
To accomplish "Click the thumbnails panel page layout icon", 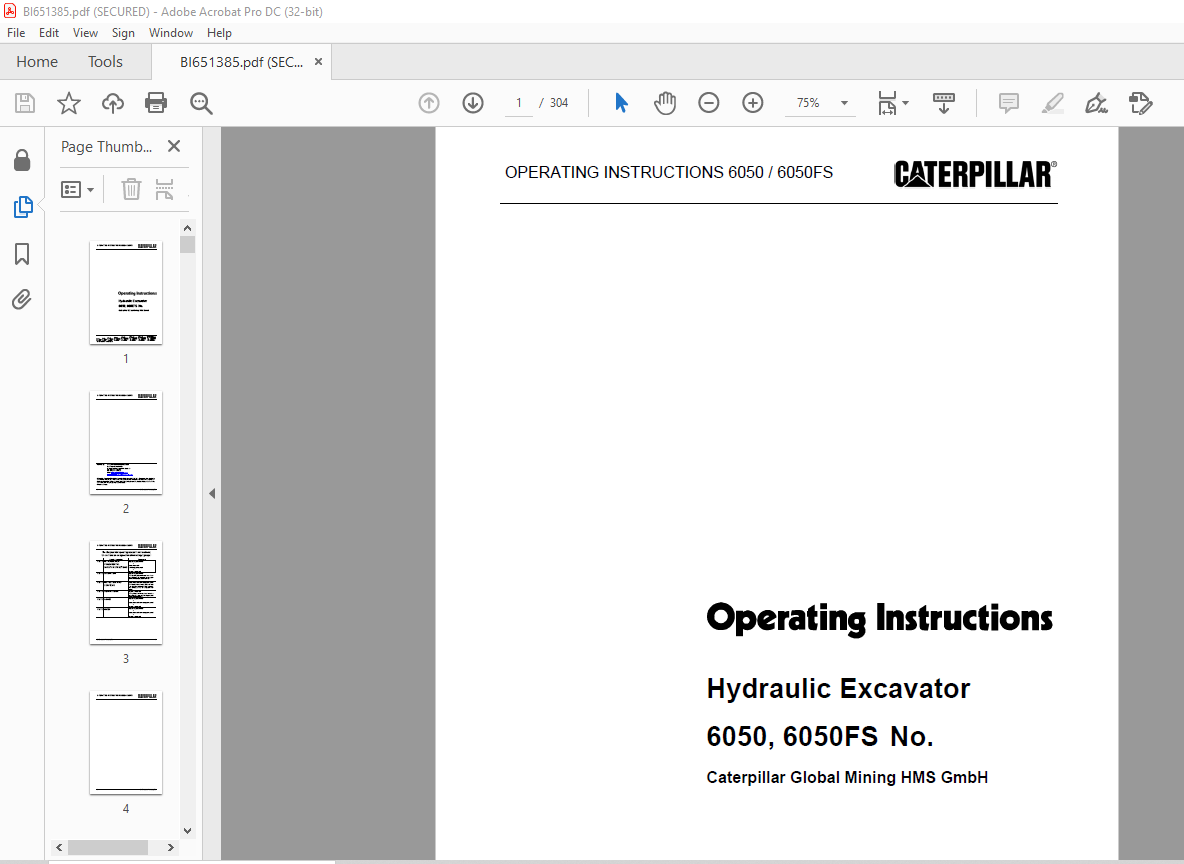I will tap(164, 189).
